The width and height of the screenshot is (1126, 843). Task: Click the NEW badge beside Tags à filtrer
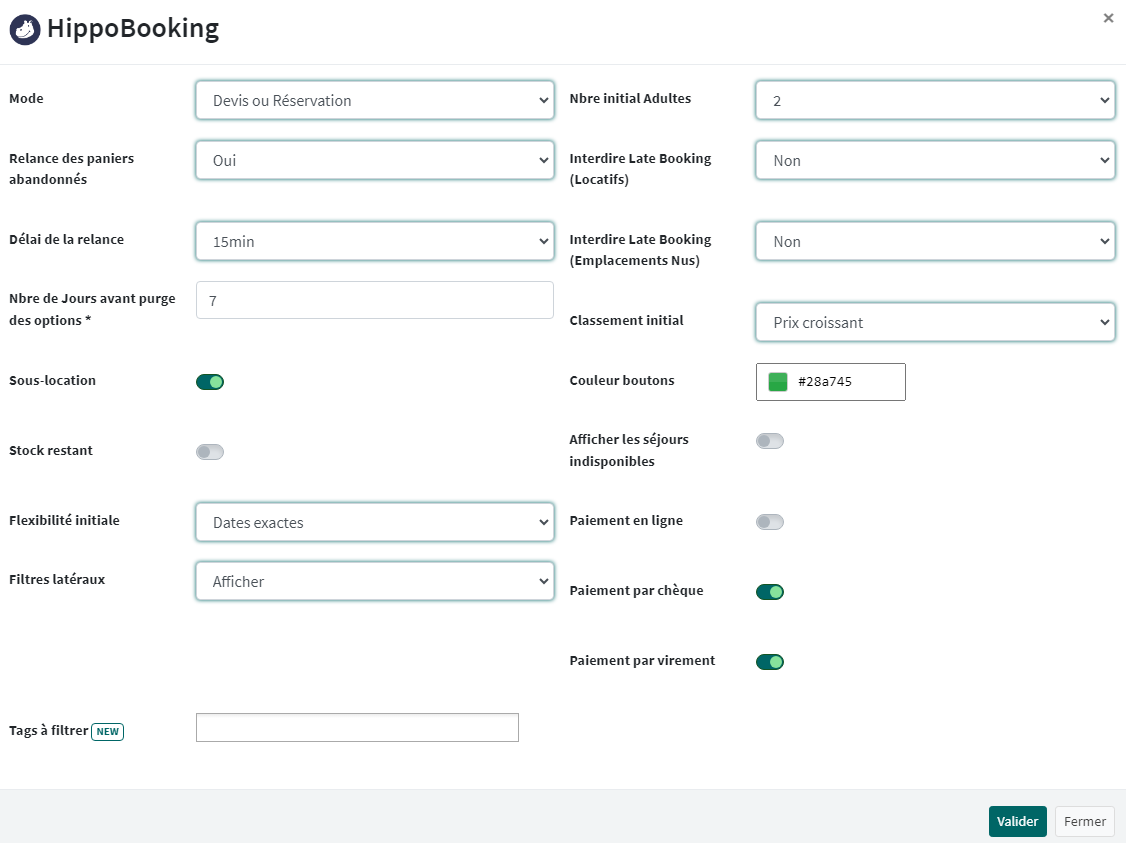point(107,732)
